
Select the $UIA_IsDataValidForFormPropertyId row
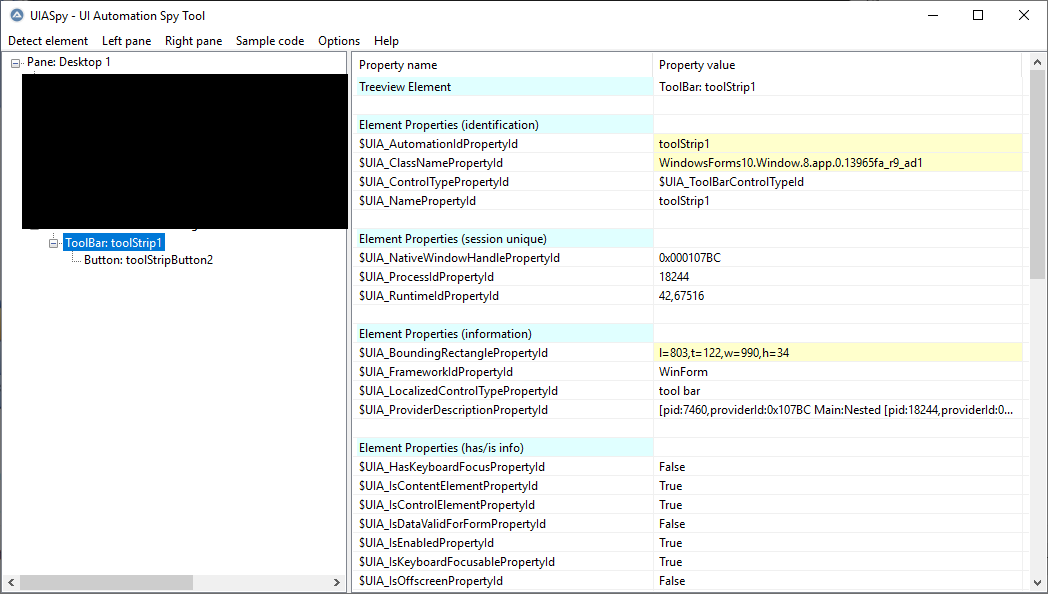pos(688,524)
